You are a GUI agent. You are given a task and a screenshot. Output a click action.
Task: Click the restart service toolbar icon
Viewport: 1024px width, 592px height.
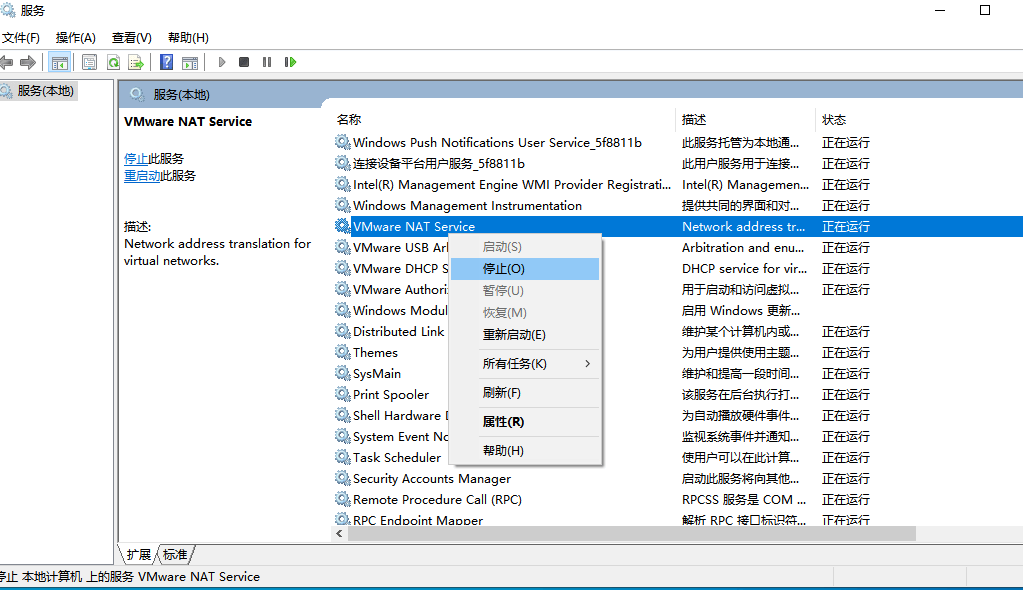[x=290, y=62]
